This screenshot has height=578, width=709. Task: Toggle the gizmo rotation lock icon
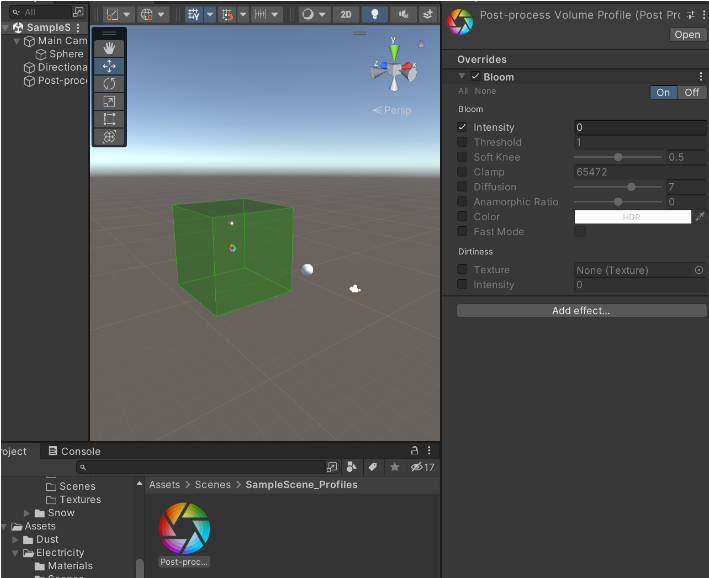pyautogui.click(x=421, y=44)
